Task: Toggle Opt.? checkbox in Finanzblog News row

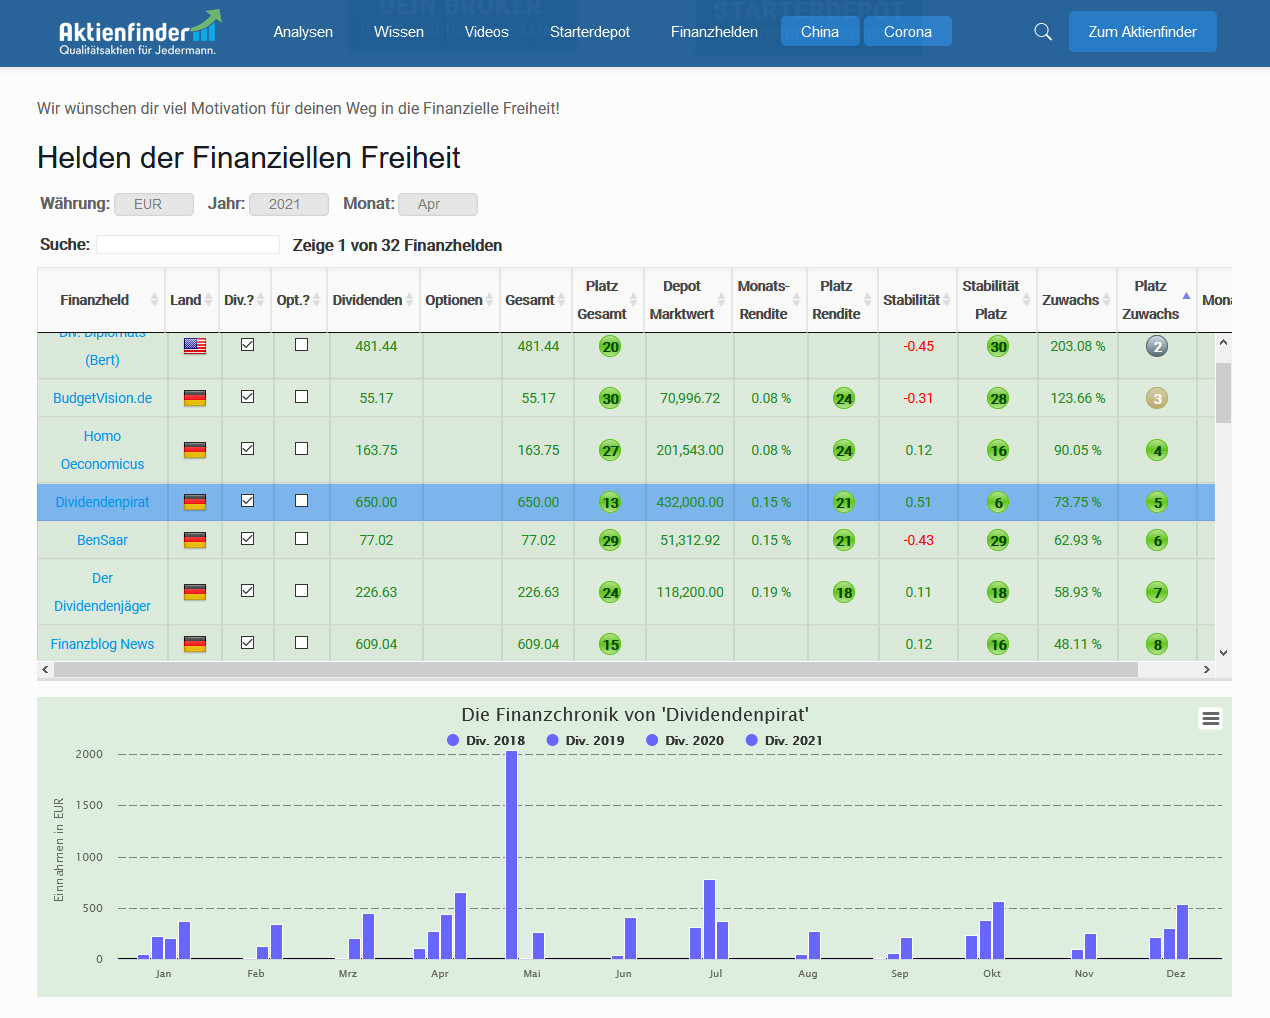Action: coord(301,642)
